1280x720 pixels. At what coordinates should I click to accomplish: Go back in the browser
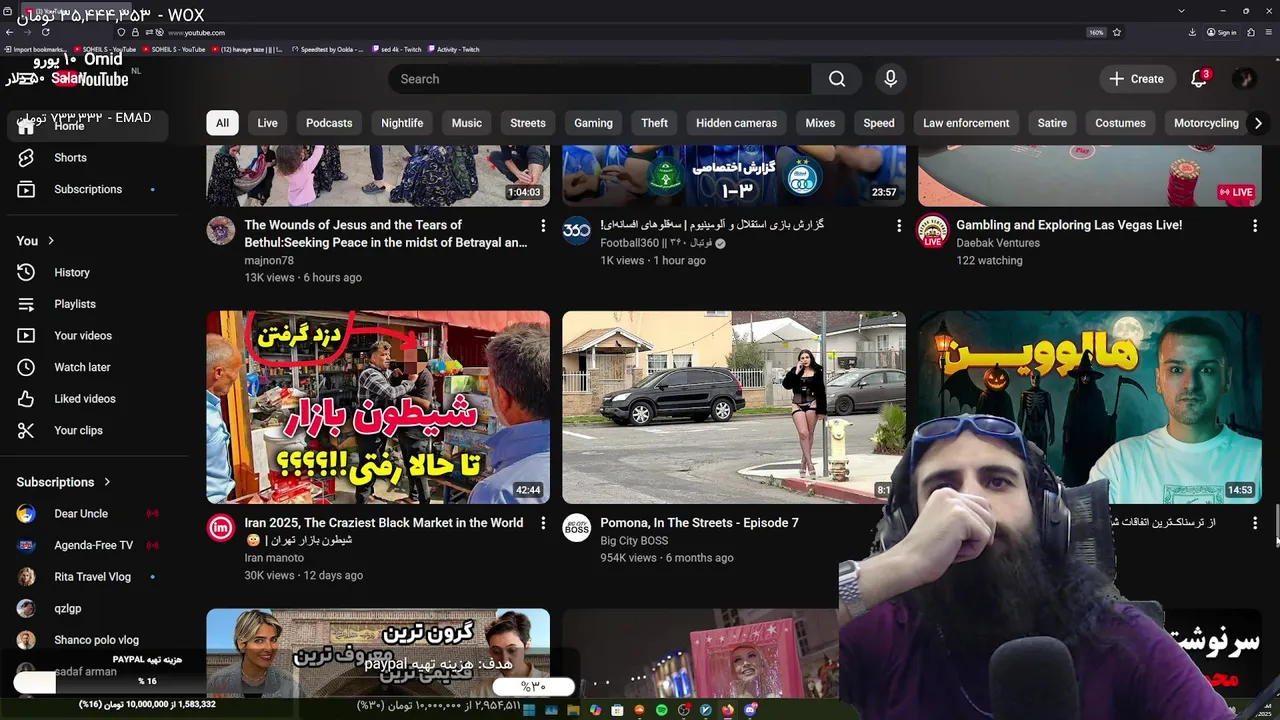[9, 32]
